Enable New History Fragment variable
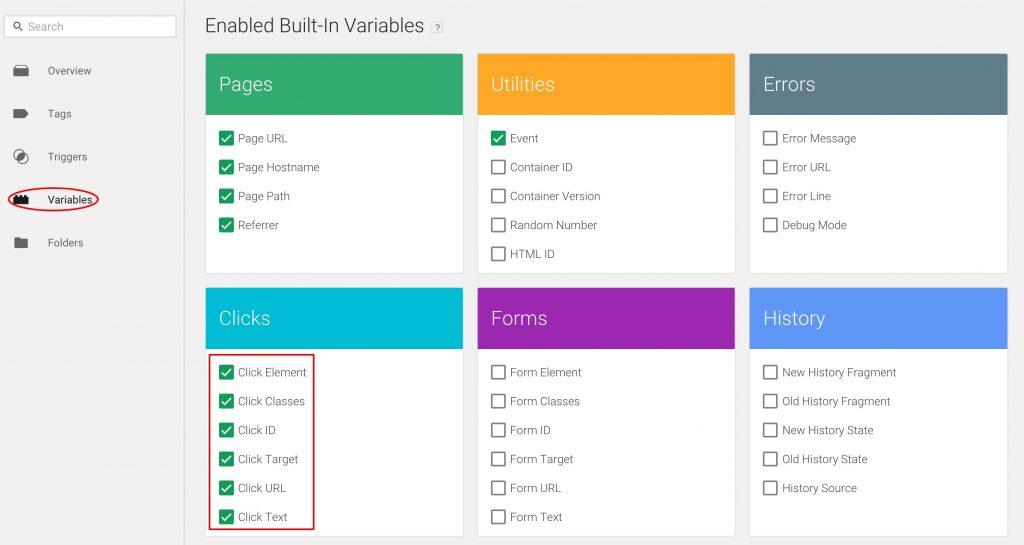 click(770, 372)
